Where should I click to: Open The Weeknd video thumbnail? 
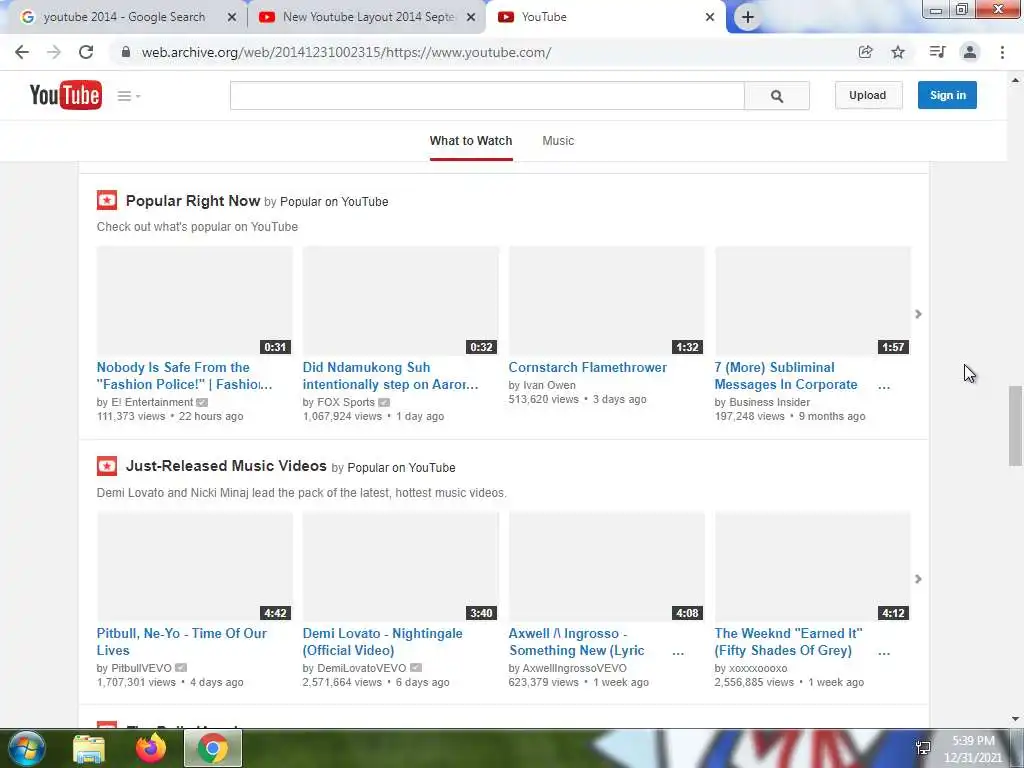click(812, 567)
